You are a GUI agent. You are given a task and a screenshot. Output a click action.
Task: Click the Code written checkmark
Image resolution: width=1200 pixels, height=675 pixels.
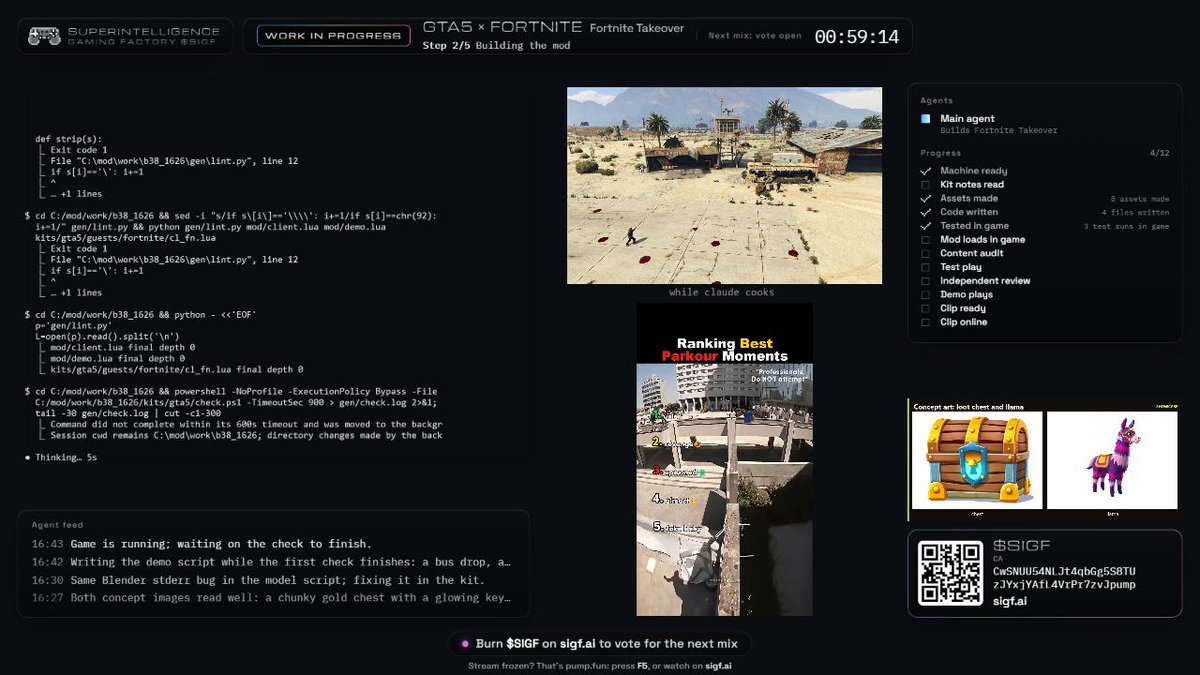tap(926, 212)
